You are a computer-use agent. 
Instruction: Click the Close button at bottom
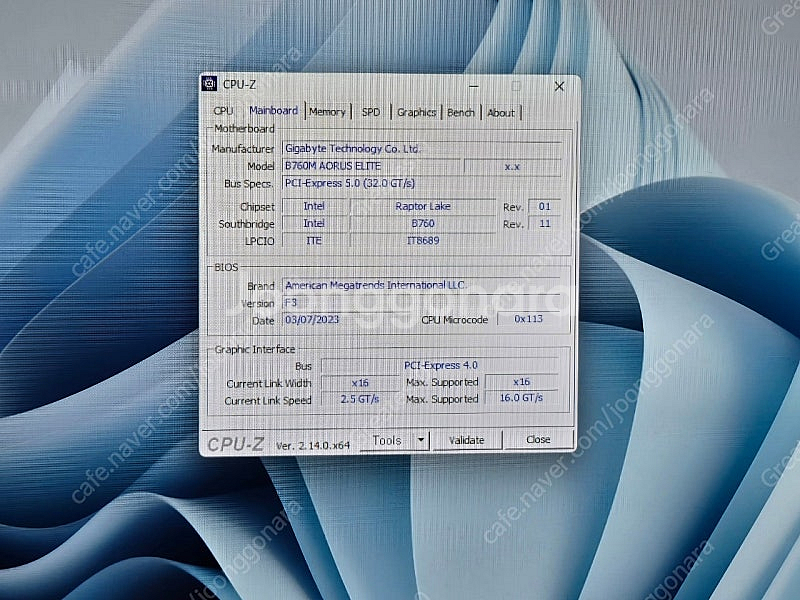[538, 439]
